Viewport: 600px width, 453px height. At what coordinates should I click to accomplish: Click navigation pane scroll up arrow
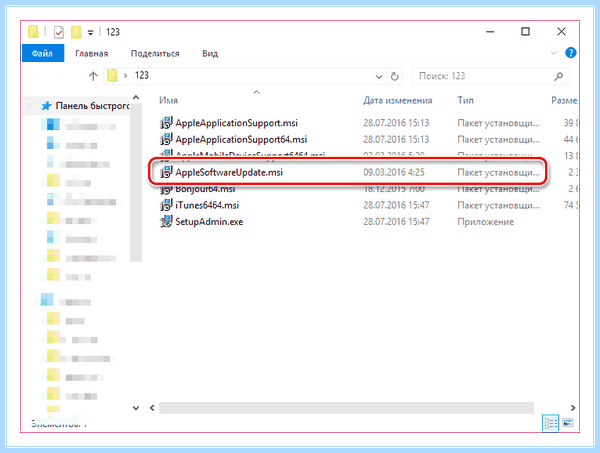tap(136, 98)
